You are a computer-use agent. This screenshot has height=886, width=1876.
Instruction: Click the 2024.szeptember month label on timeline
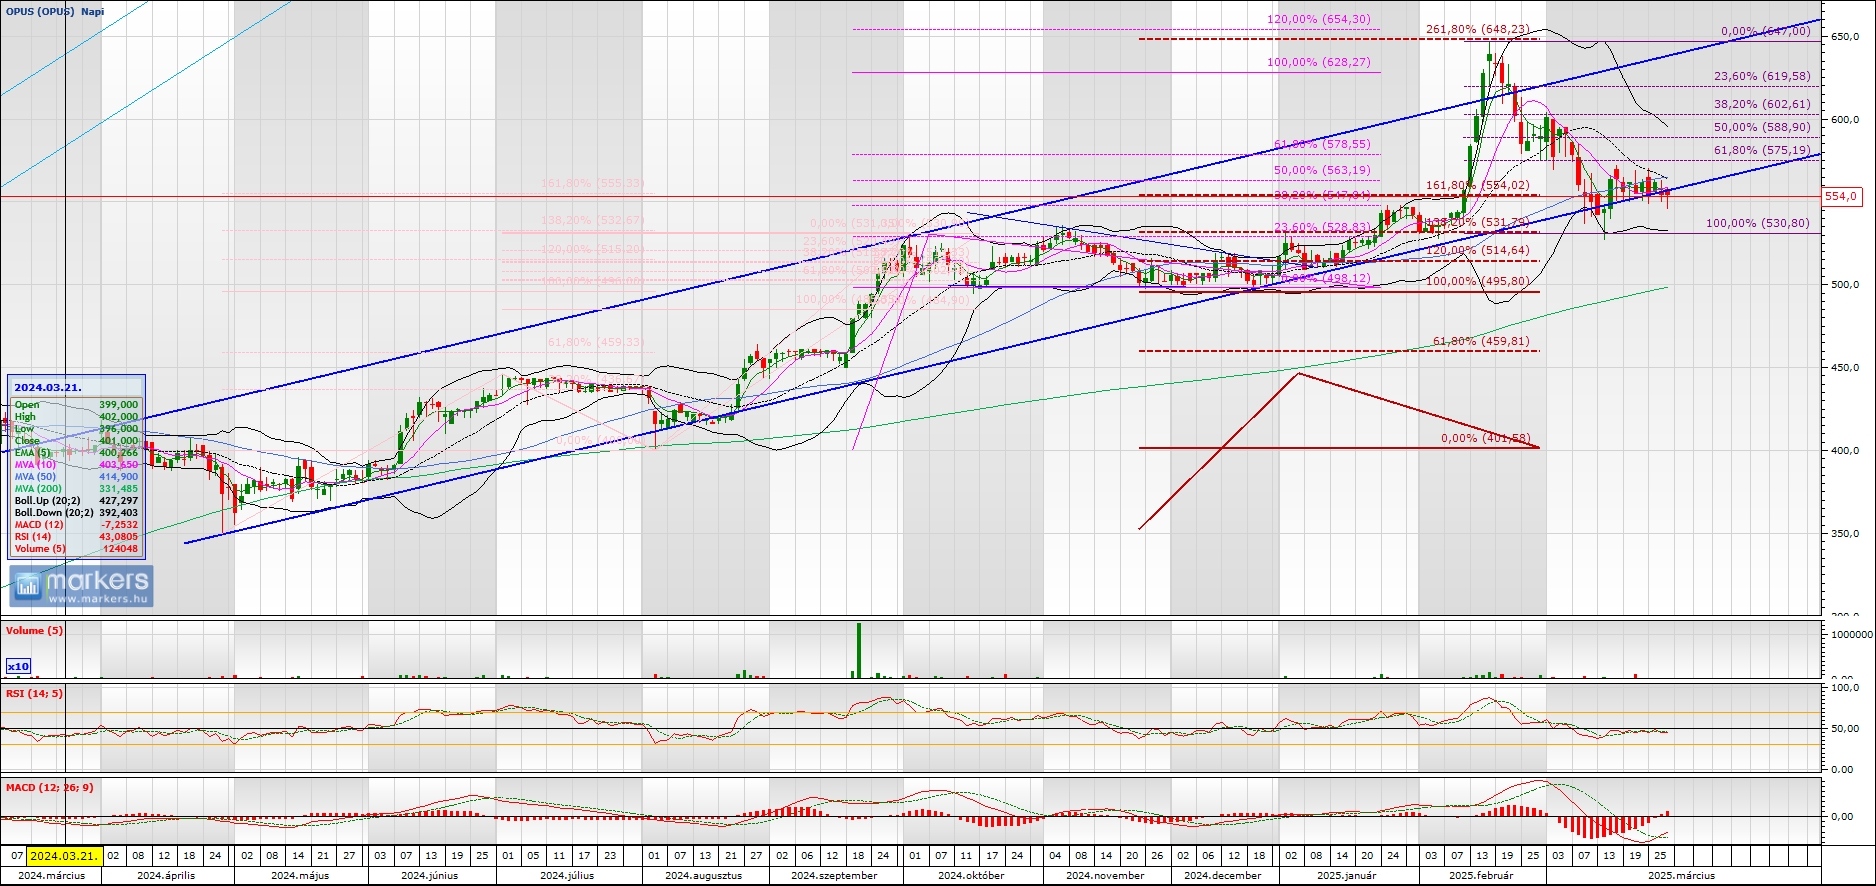(x=834, y=875)
